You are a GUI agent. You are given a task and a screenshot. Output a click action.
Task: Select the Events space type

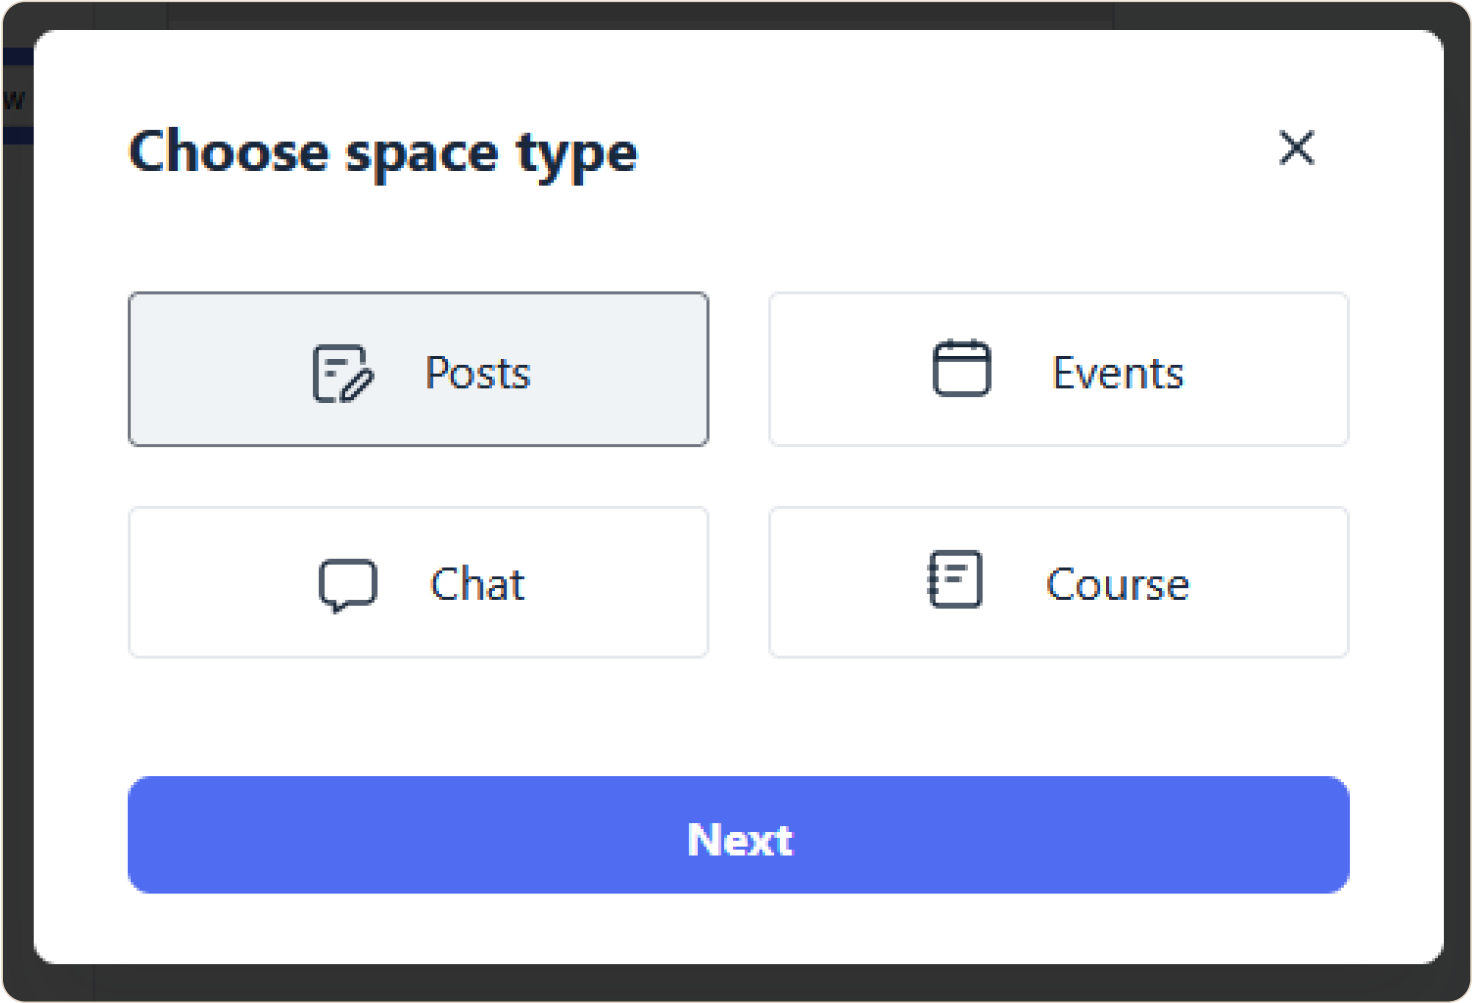point(1058,369)
